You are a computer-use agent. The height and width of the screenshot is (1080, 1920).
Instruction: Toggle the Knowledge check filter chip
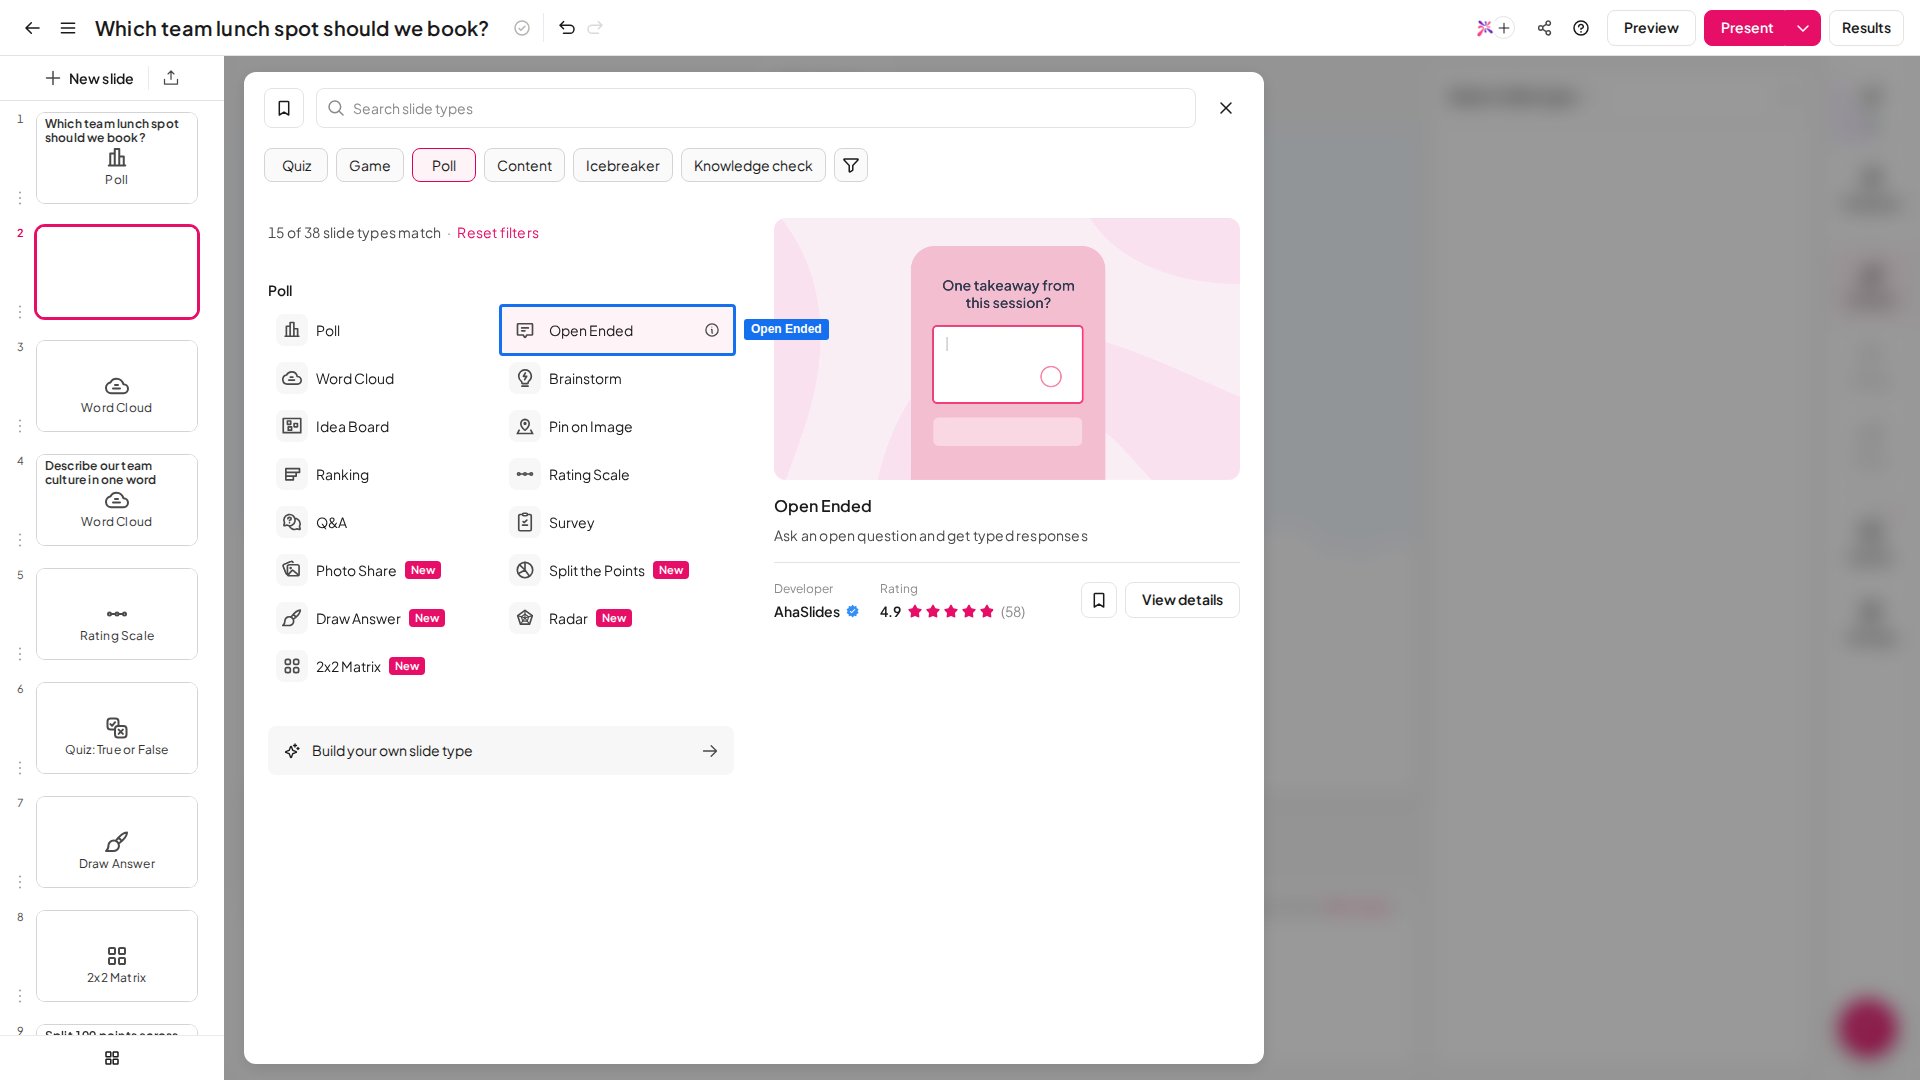tap(753, 165)
